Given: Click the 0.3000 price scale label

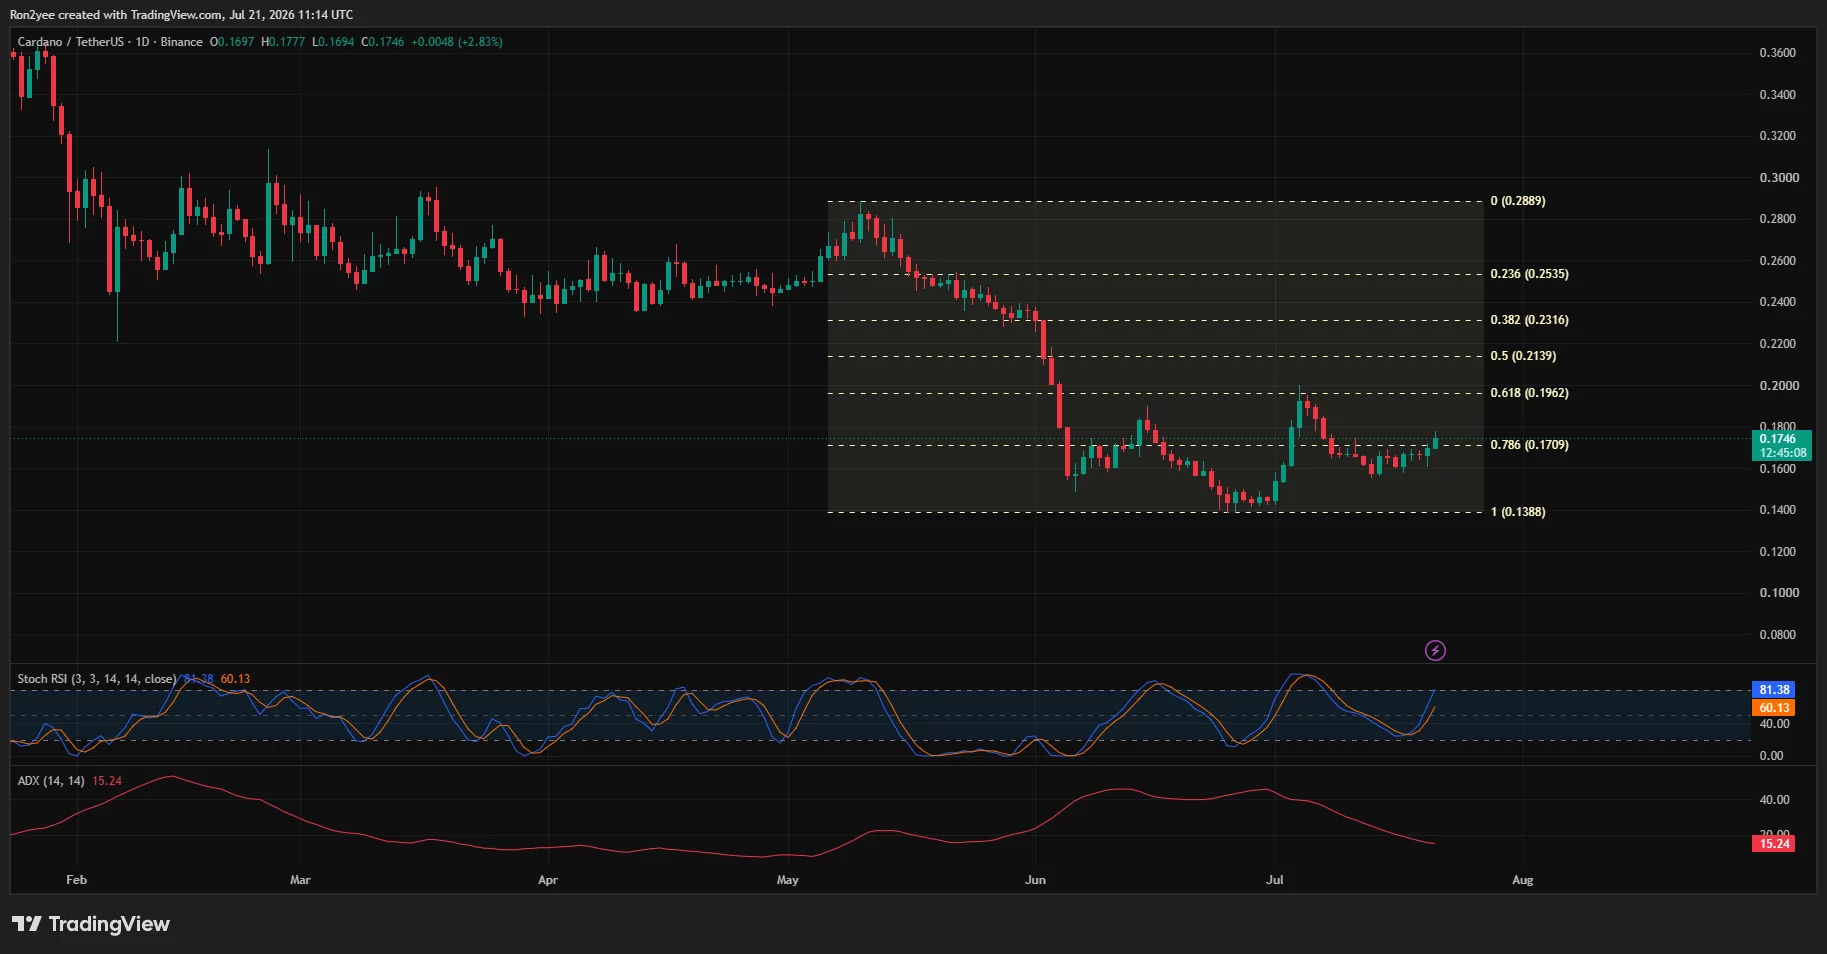Looking at the screenshot, I should [x=1777, y=178].
